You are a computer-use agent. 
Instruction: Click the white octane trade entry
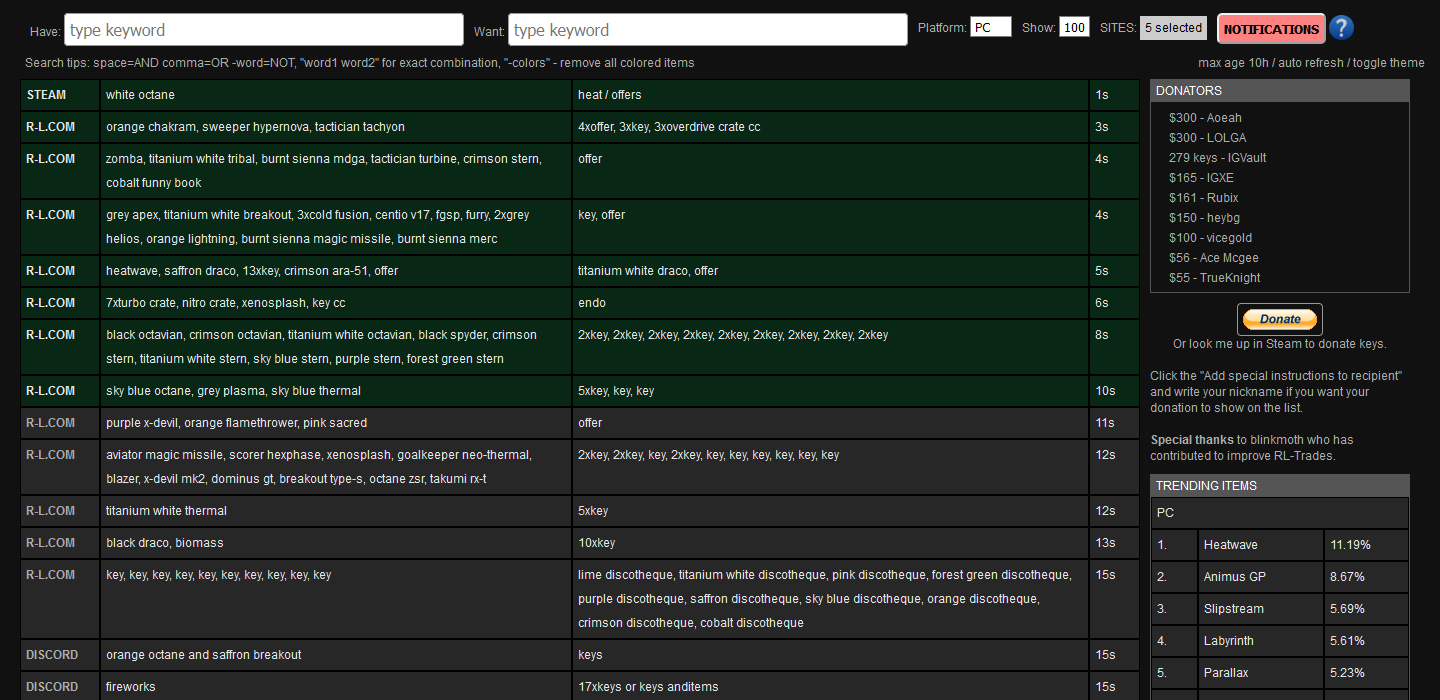pyautogui.click(x=336, y=95)
